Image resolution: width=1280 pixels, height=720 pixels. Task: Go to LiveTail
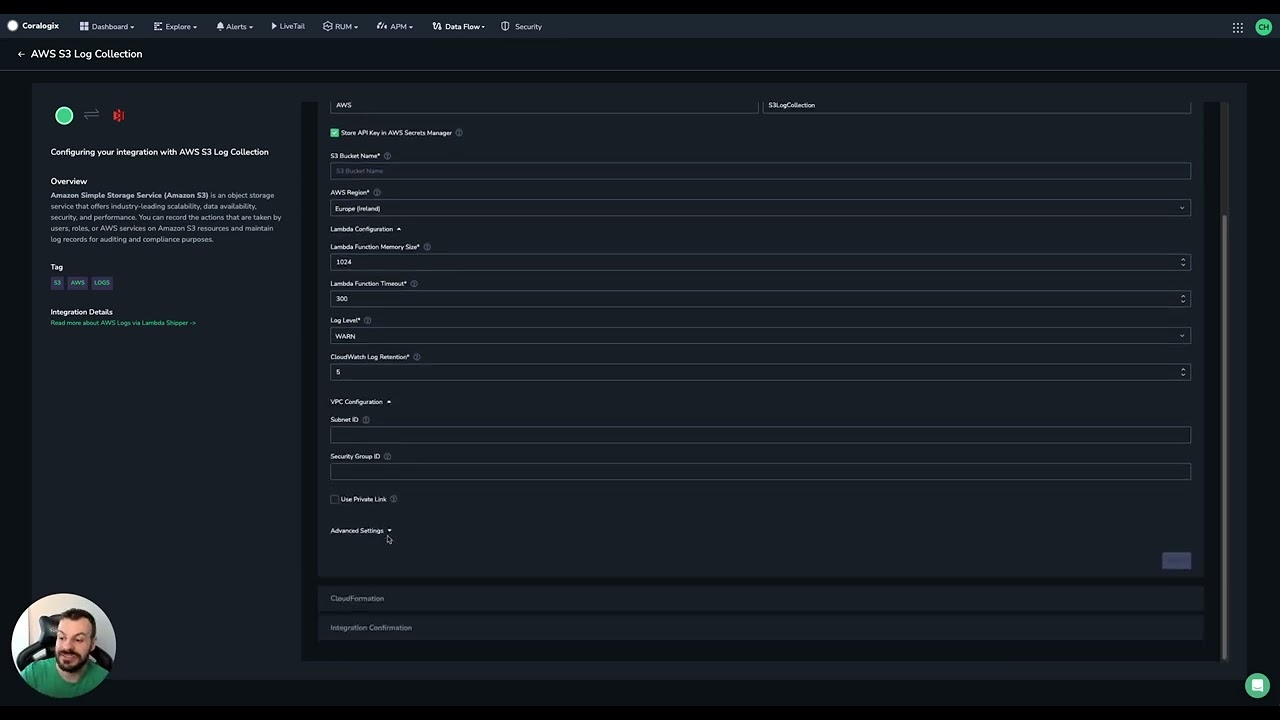pyautogui.click(x=288, y=27)
